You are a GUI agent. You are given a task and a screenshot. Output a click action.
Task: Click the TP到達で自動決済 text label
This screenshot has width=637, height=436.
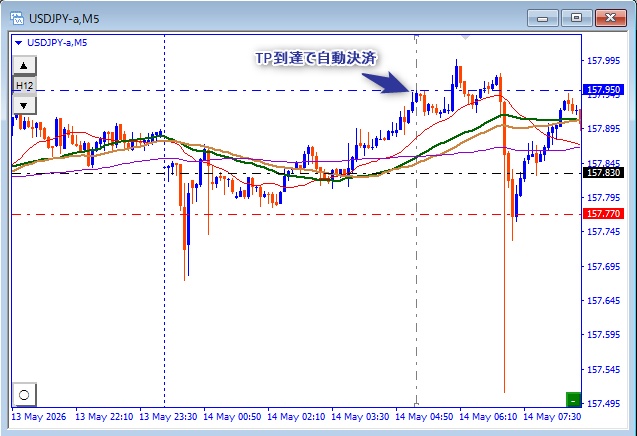click(x=316, y=58)
